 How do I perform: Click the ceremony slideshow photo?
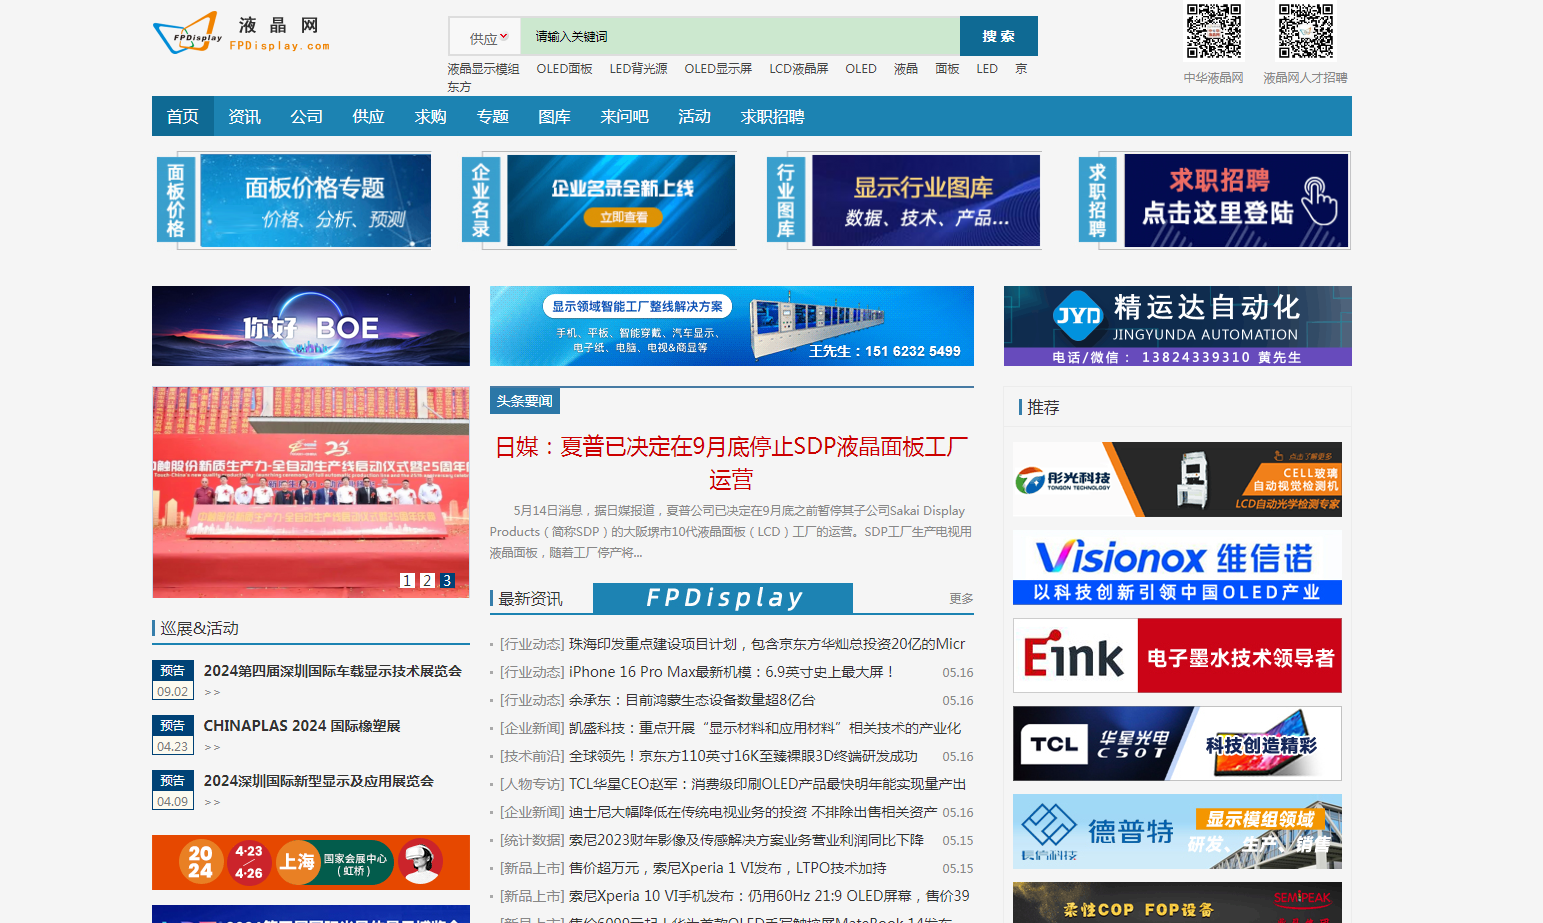click(311, 492)
